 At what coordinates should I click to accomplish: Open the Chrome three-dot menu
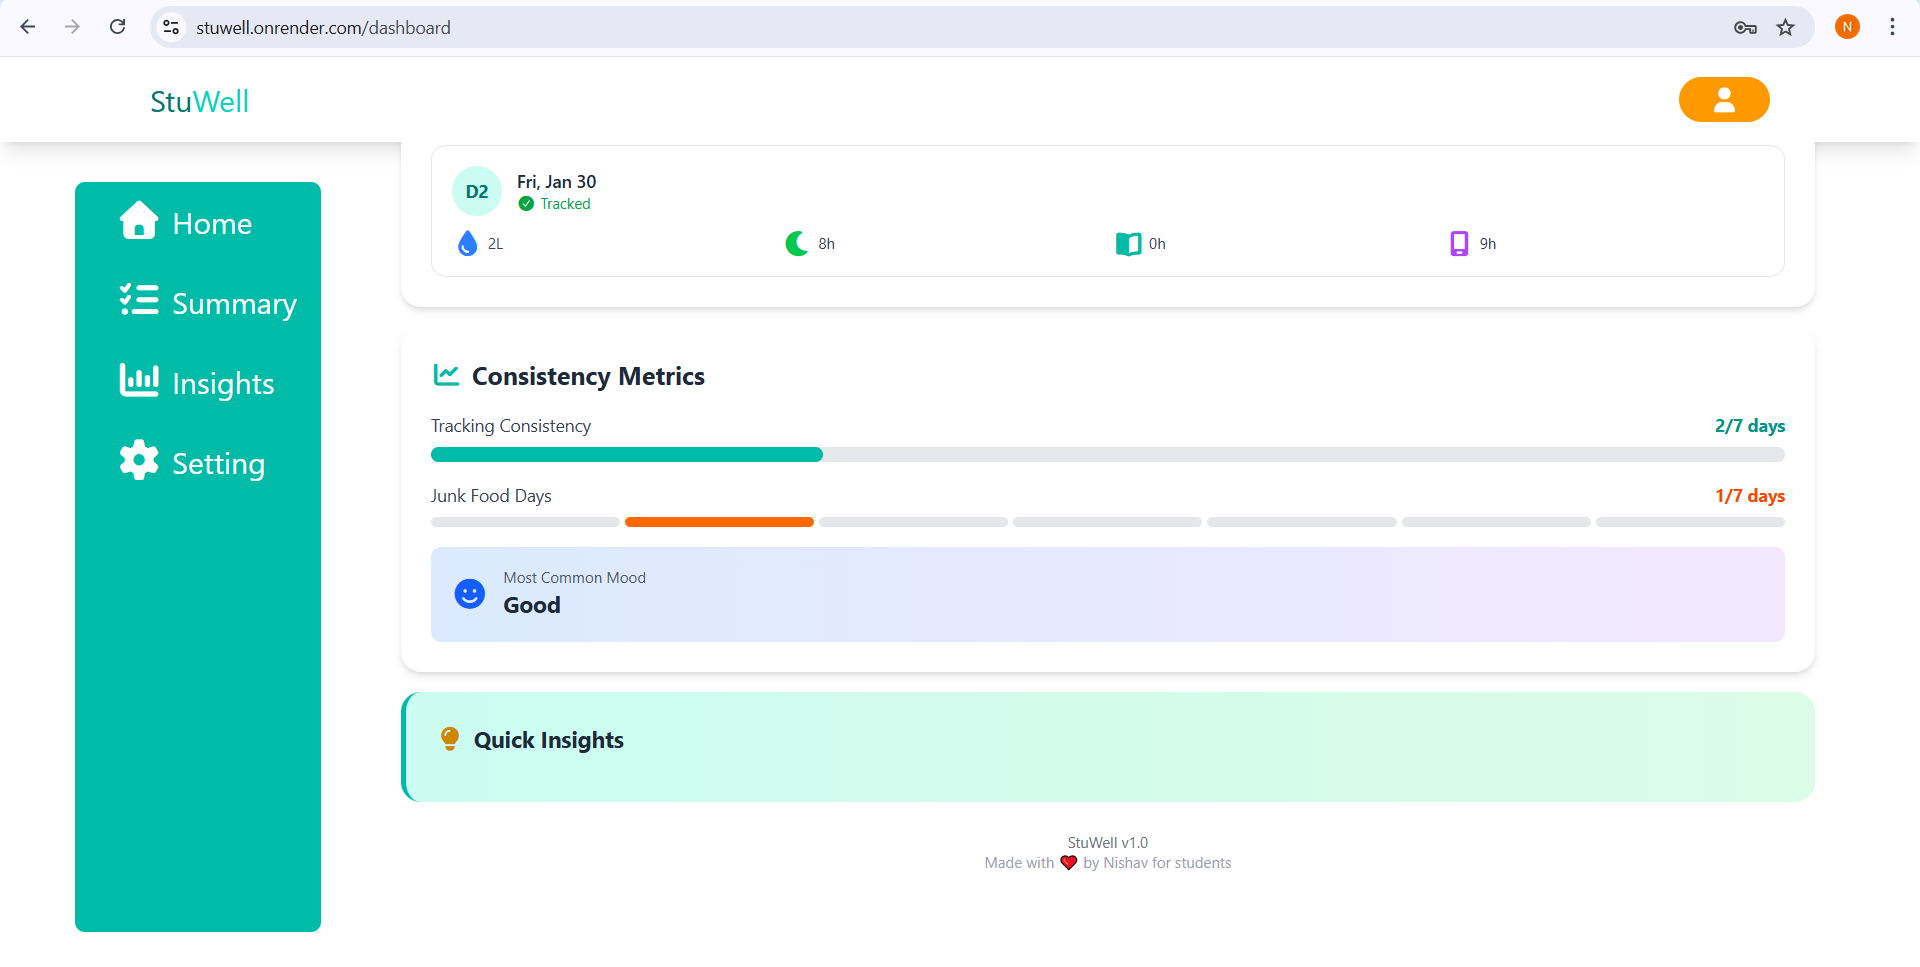coord(1892,27)
